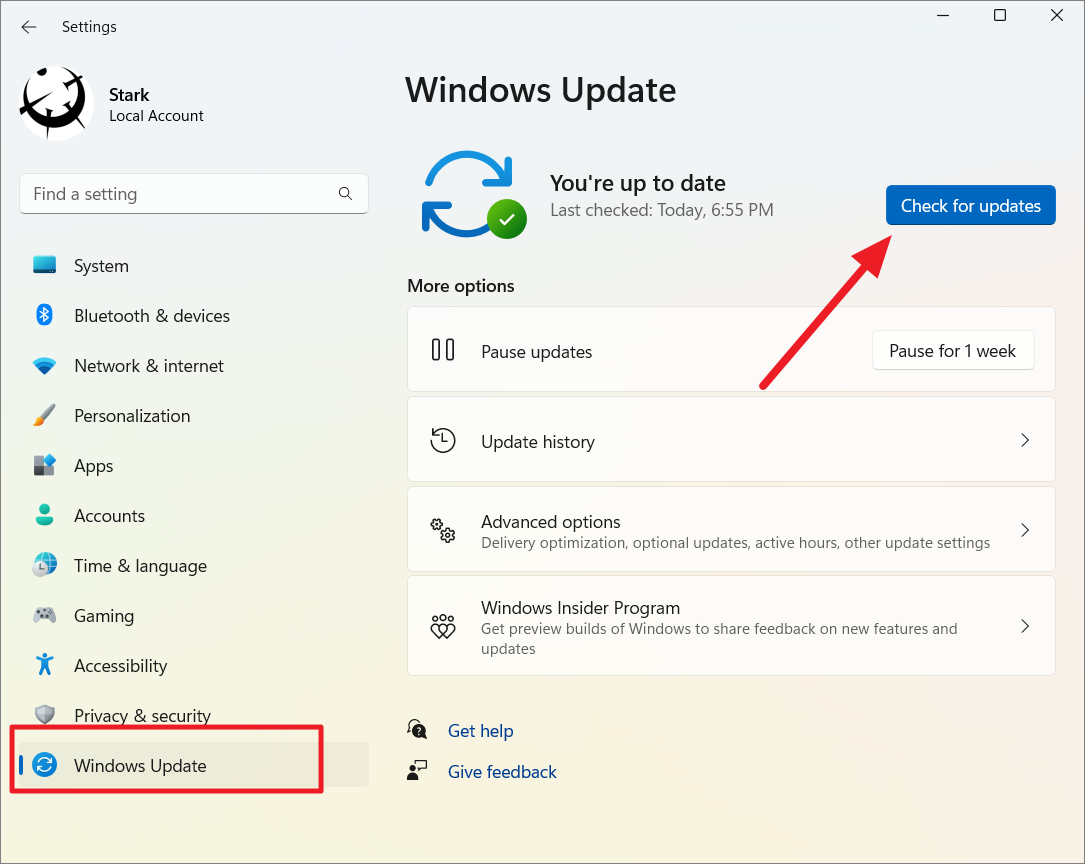Open Gaming settings label

pos(104,616)
